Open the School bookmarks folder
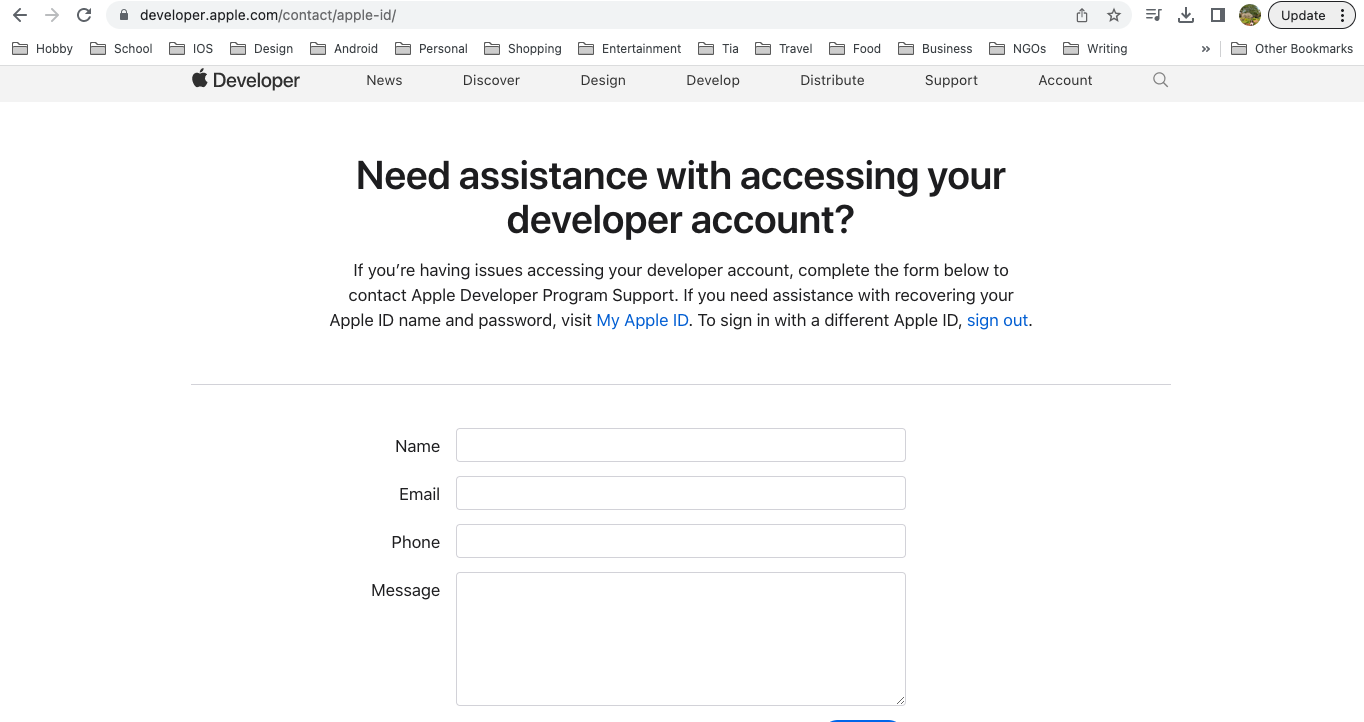Screen dimensions: 1364x722 [121, 48]
